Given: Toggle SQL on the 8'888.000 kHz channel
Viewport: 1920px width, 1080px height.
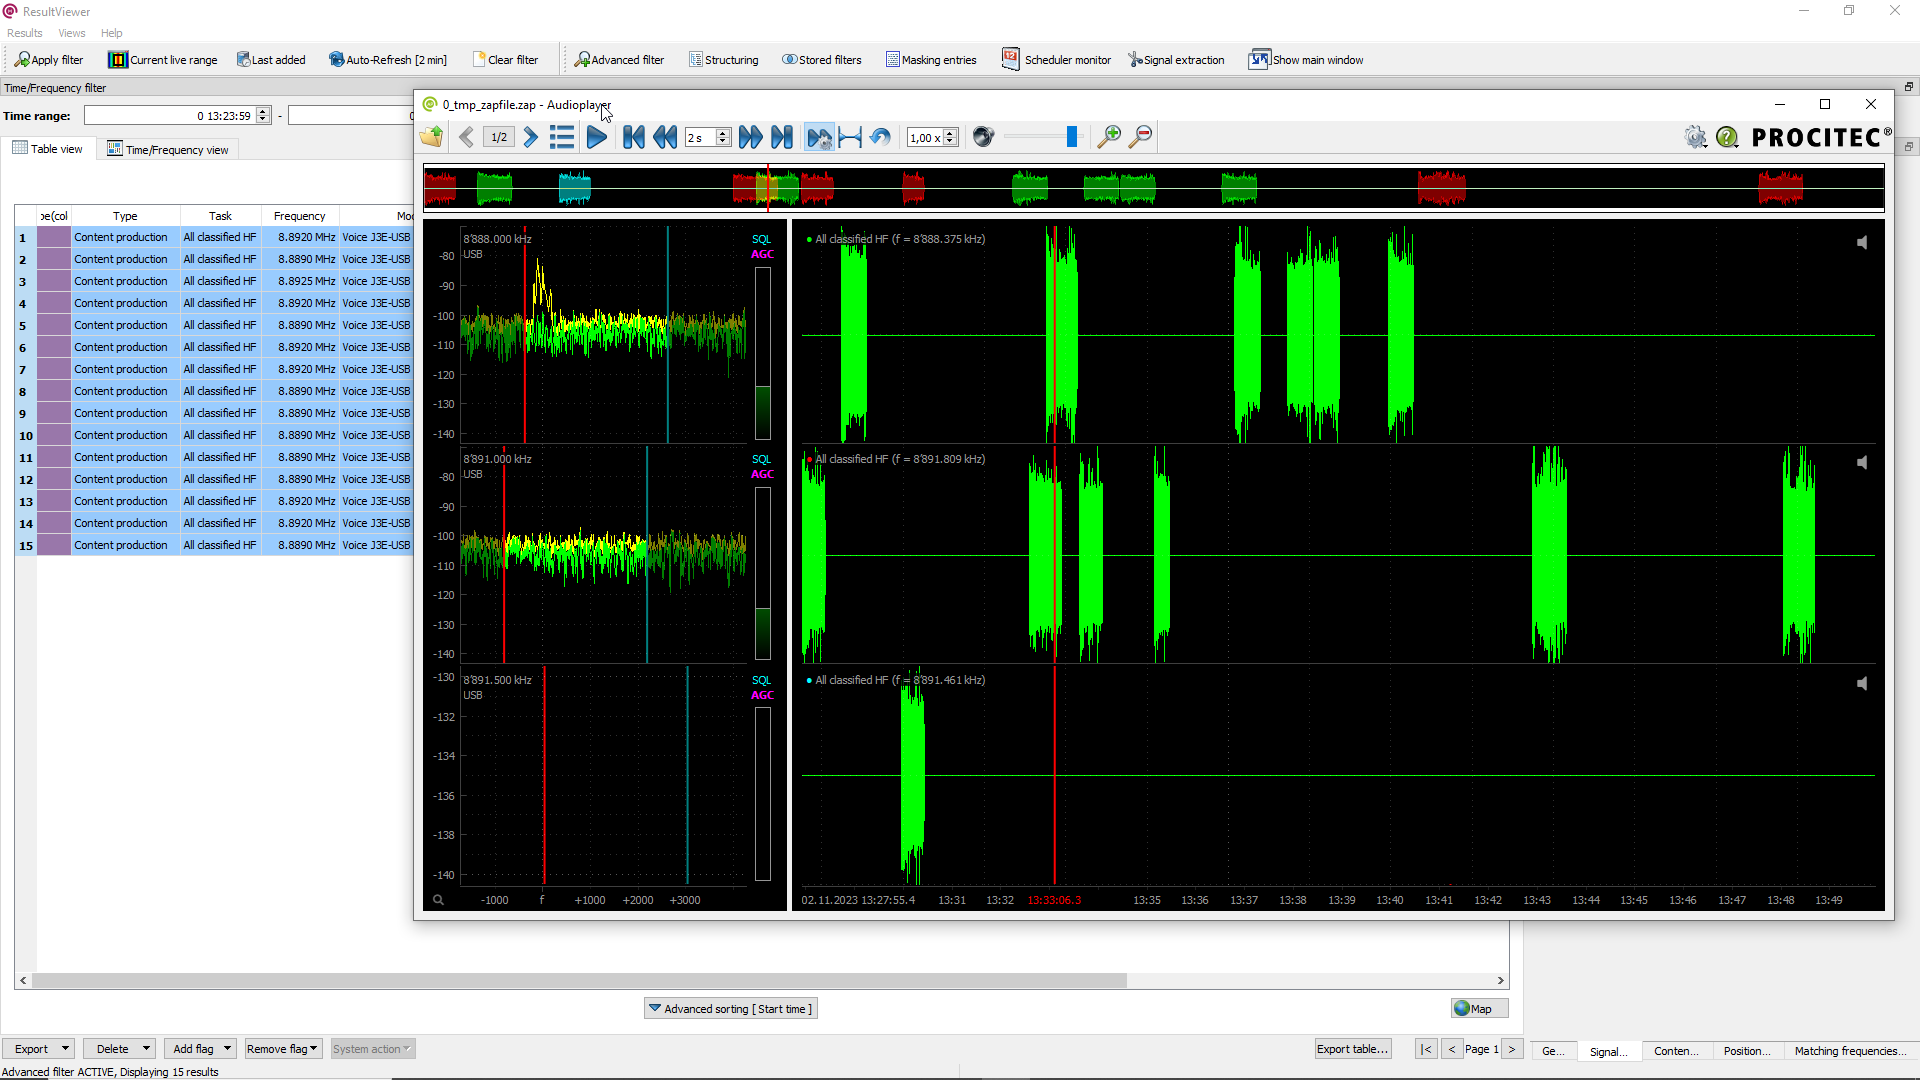Looking at the screenshot, I should [x=761, y=239].
